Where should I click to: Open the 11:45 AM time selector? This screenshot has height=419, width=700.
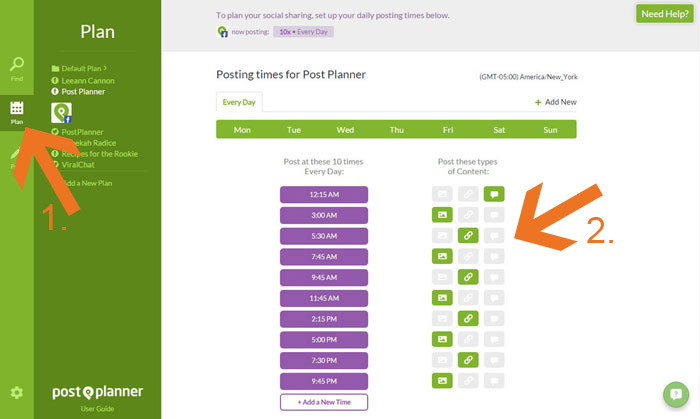tap(324, 298)
